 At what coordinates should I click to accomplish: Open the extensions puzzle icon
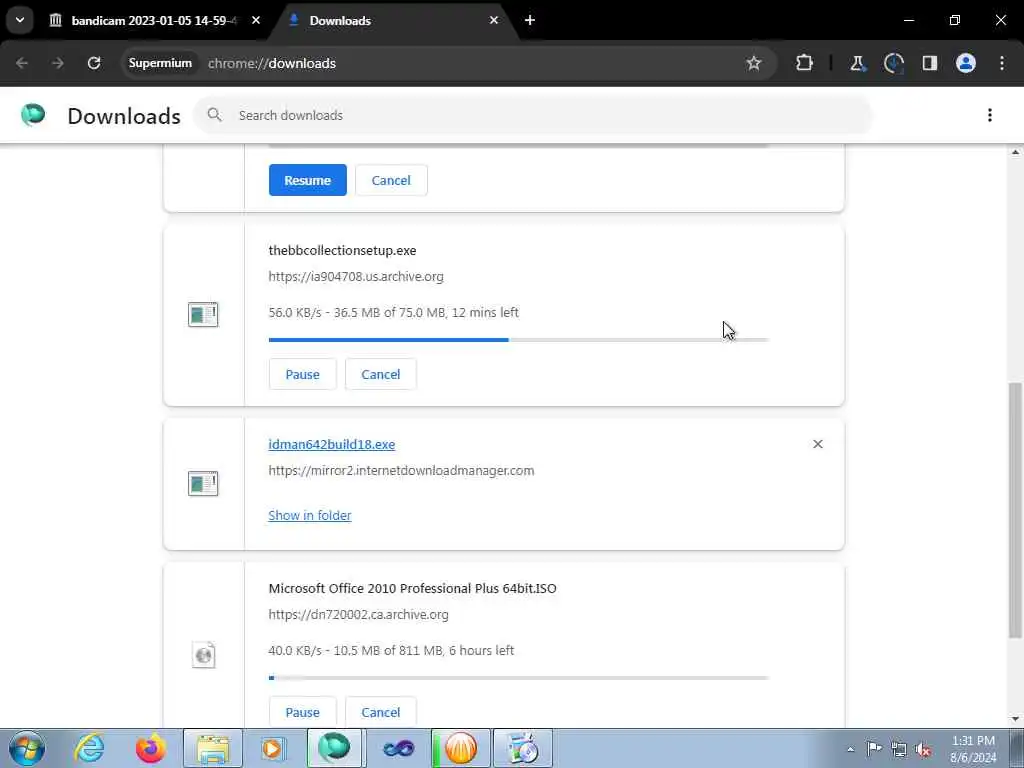click(x=805, y=63)
